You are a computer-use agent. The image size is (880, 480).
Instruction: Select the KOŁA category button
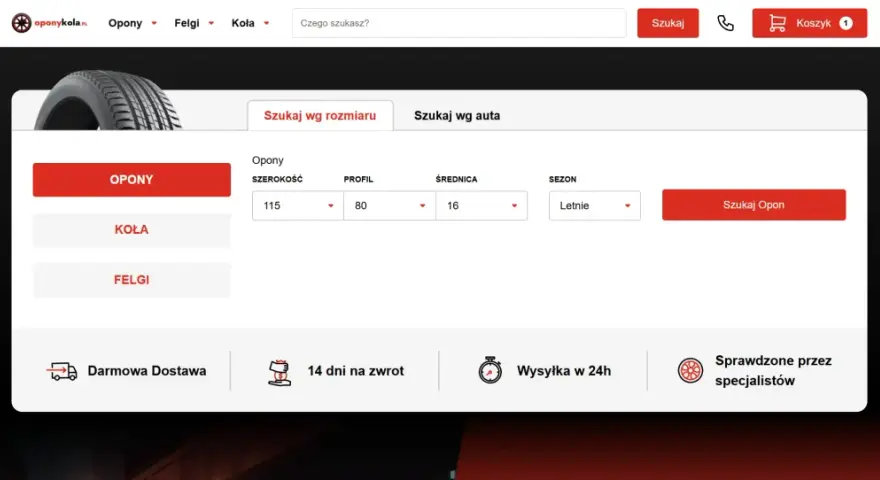[131, 230]
